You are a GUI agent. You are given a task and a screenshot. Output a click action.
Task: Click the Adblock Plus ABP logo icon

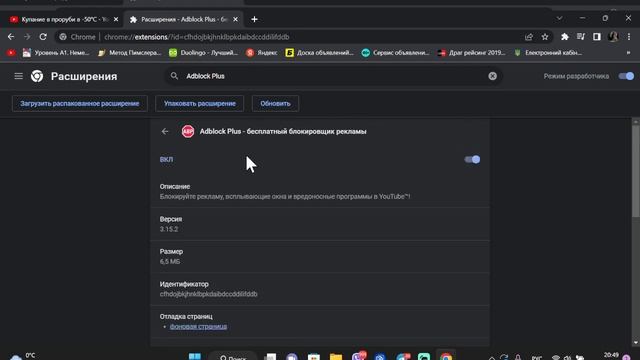tap(188, 131)
